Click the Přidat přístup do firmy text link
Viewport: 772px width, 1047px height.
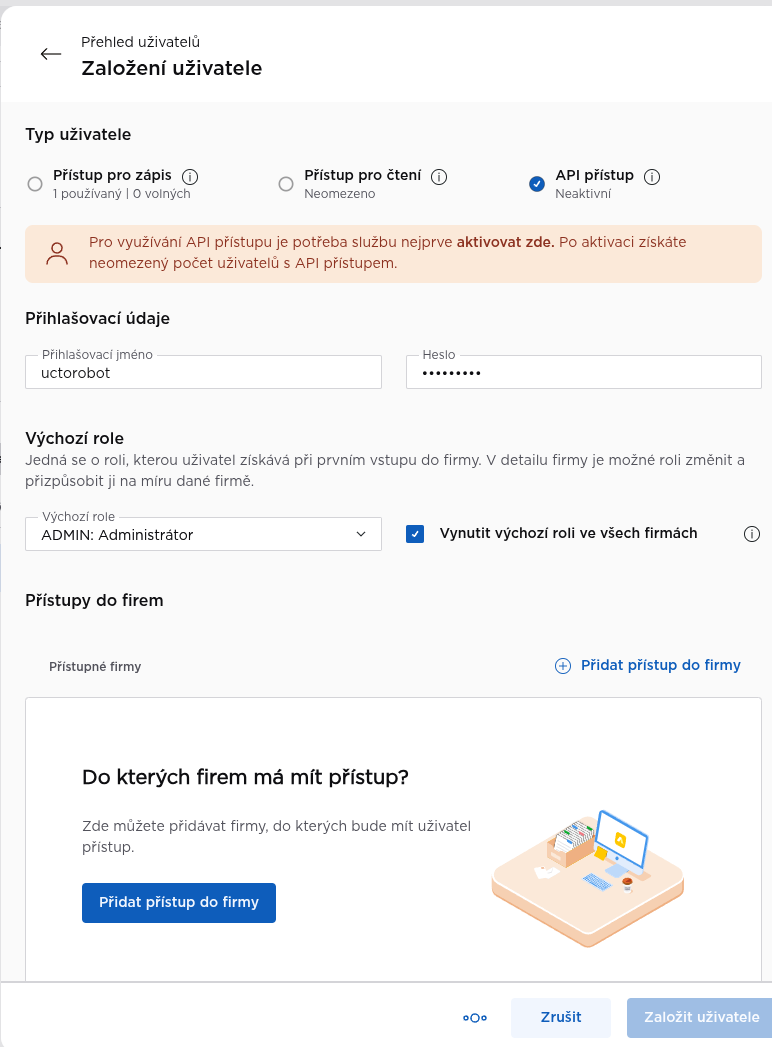(x=660, y=665)
